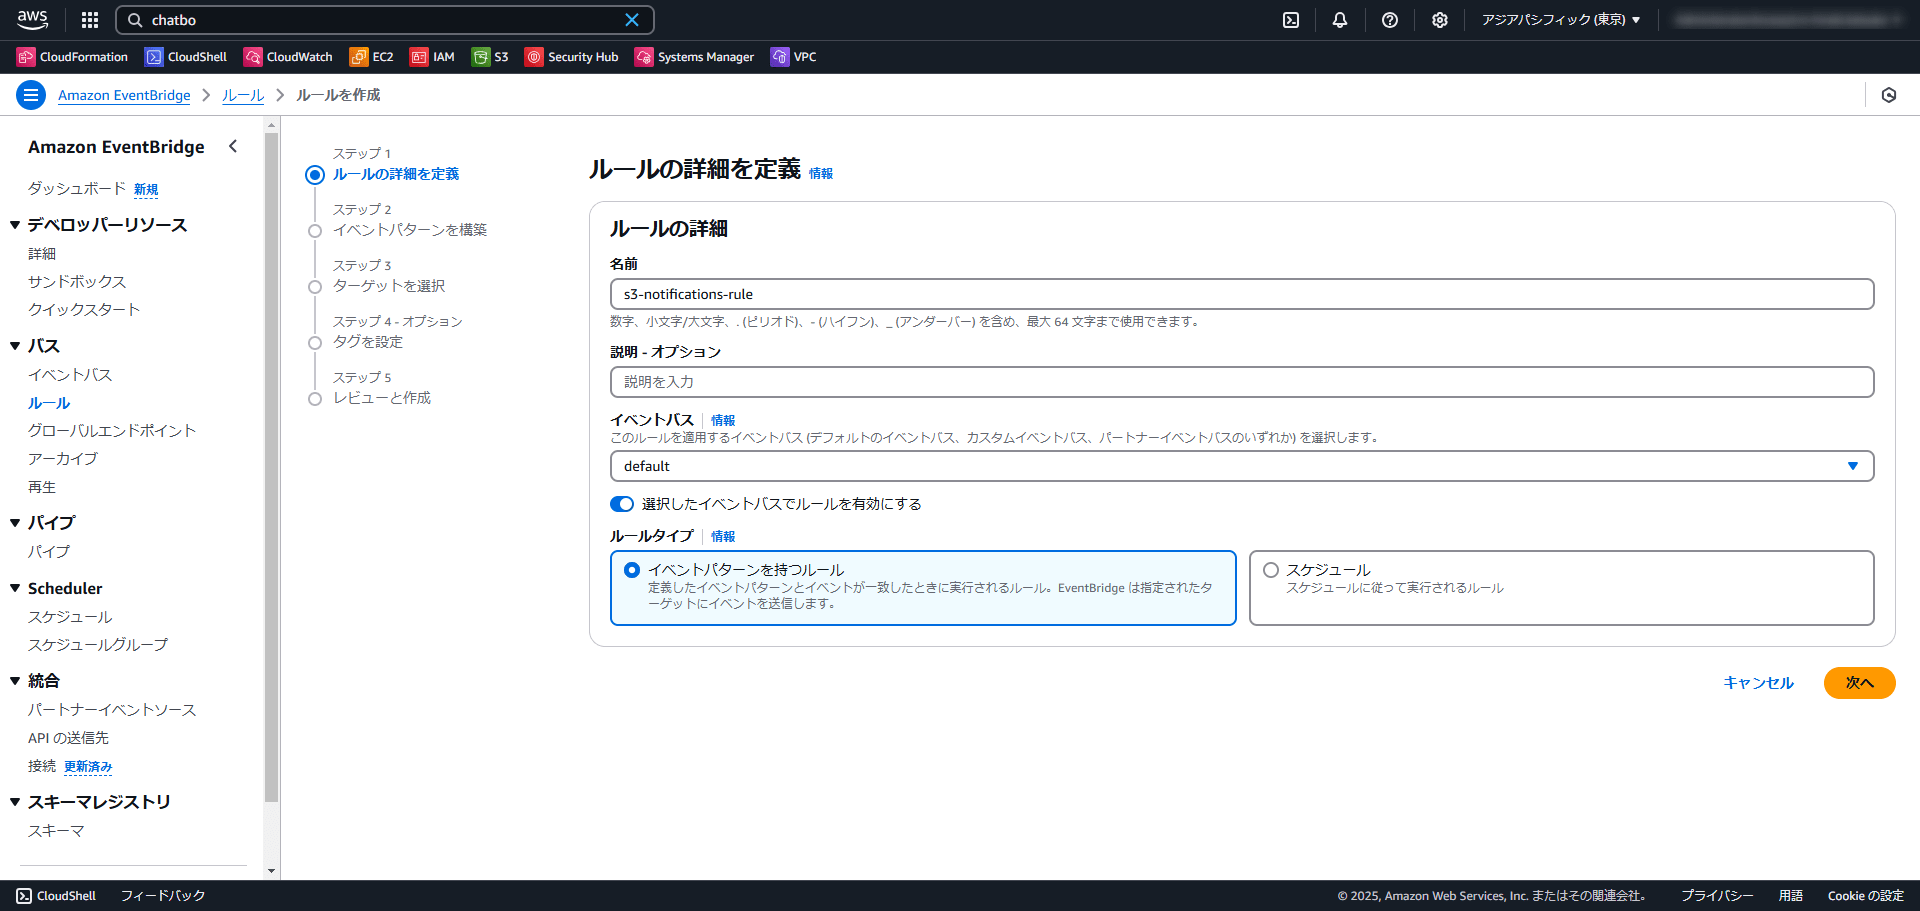The height and width of the screenshot is (911, 1920).
Task: Click the 次へ button
Action: pos(1859,683)
